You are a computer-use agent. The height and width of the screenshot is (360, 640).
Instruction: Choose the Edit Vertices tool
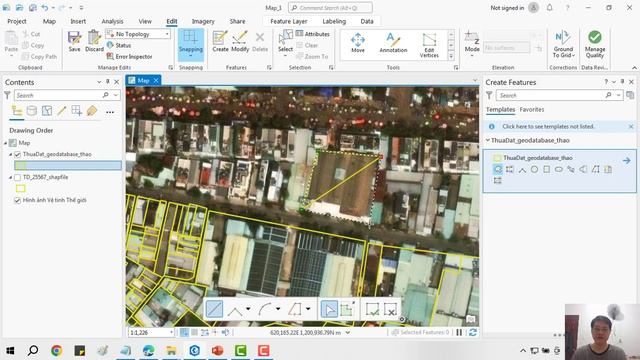coord(429,45)
